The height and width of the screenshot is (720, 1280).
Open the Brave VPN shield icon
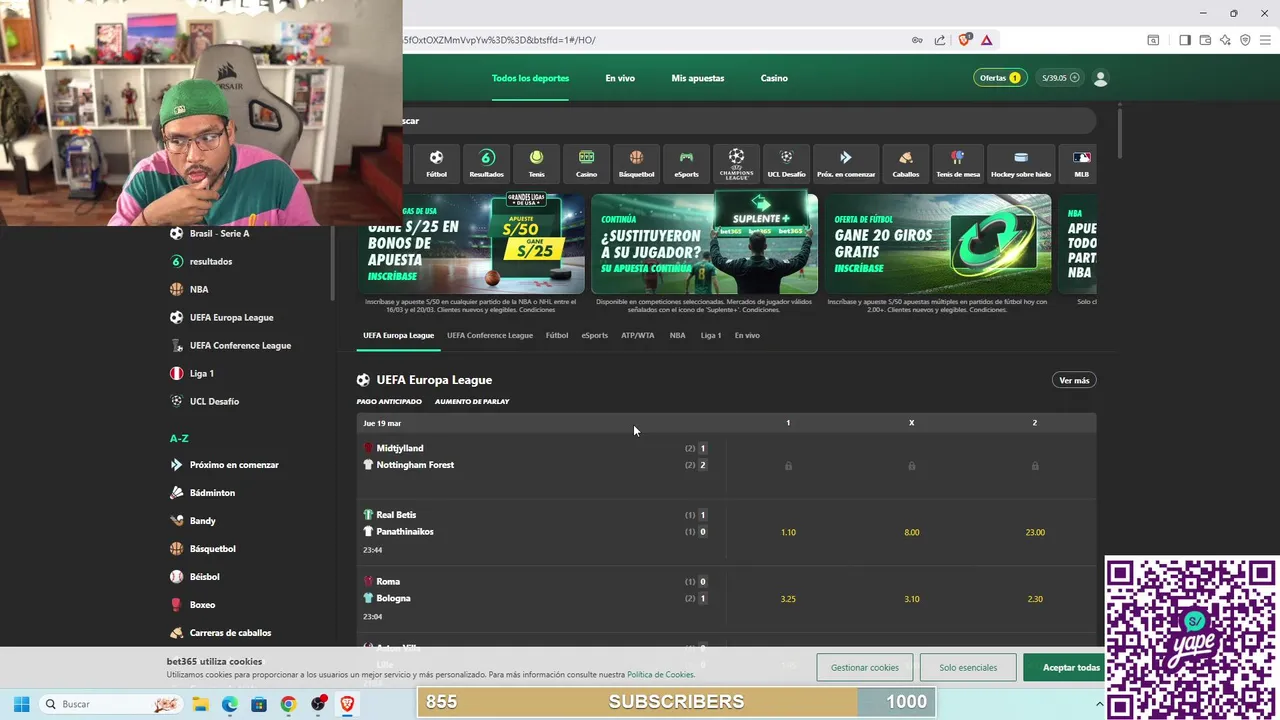pyautogui.click(x=1245, y=40)
